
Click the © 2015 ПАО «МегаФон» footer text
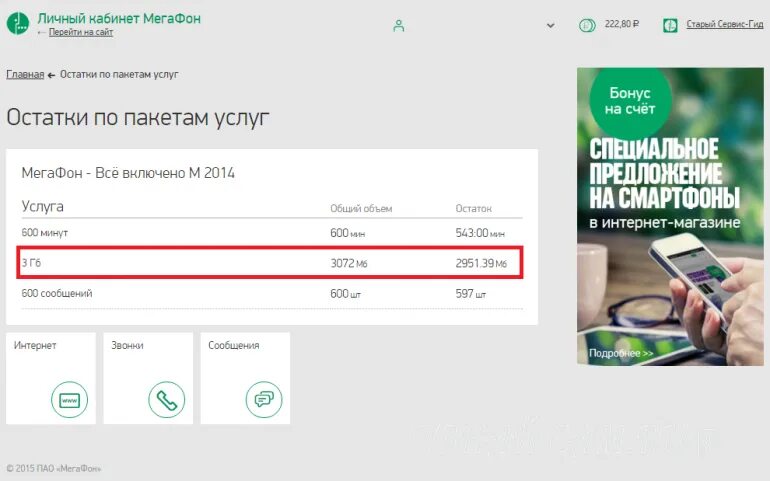(x=54, y=468)
